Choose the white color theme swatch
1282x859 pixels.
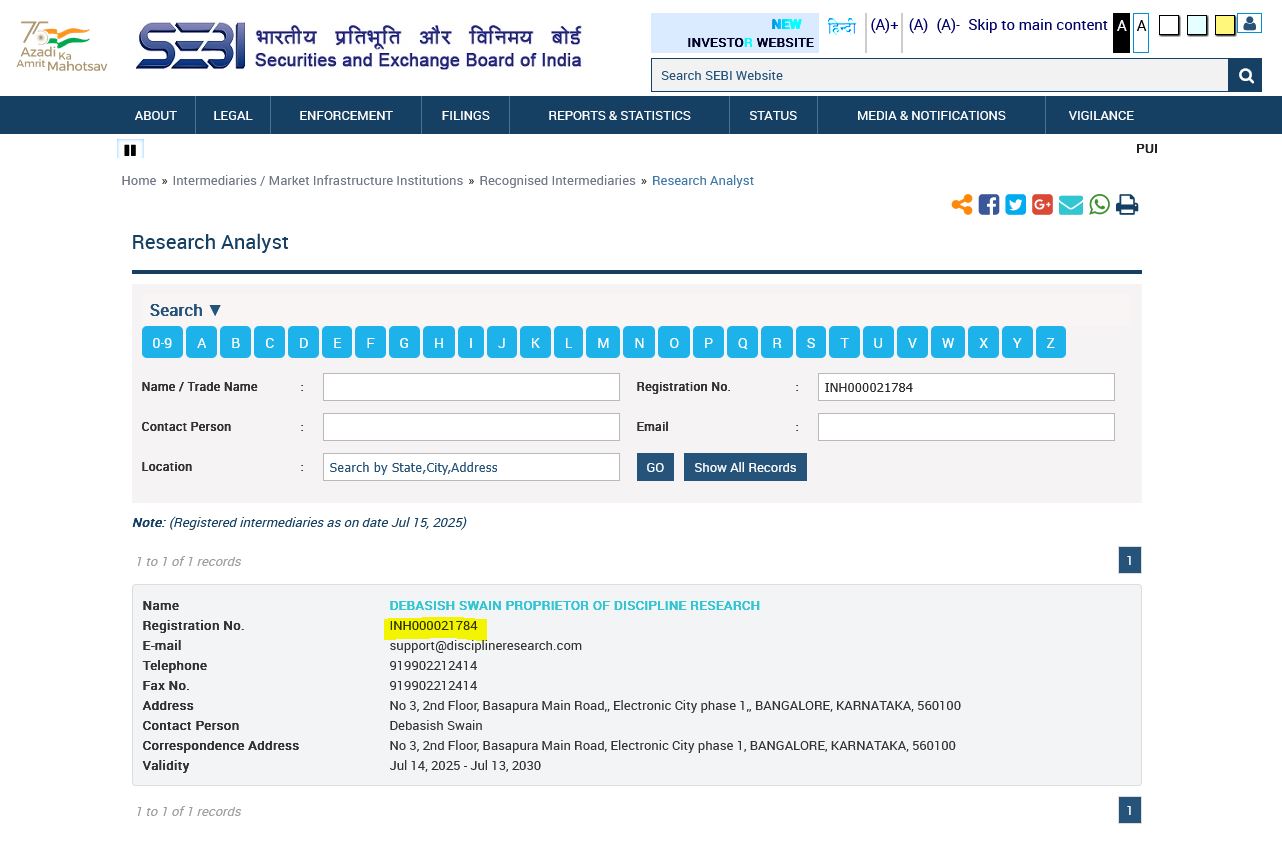[1169, 26]
